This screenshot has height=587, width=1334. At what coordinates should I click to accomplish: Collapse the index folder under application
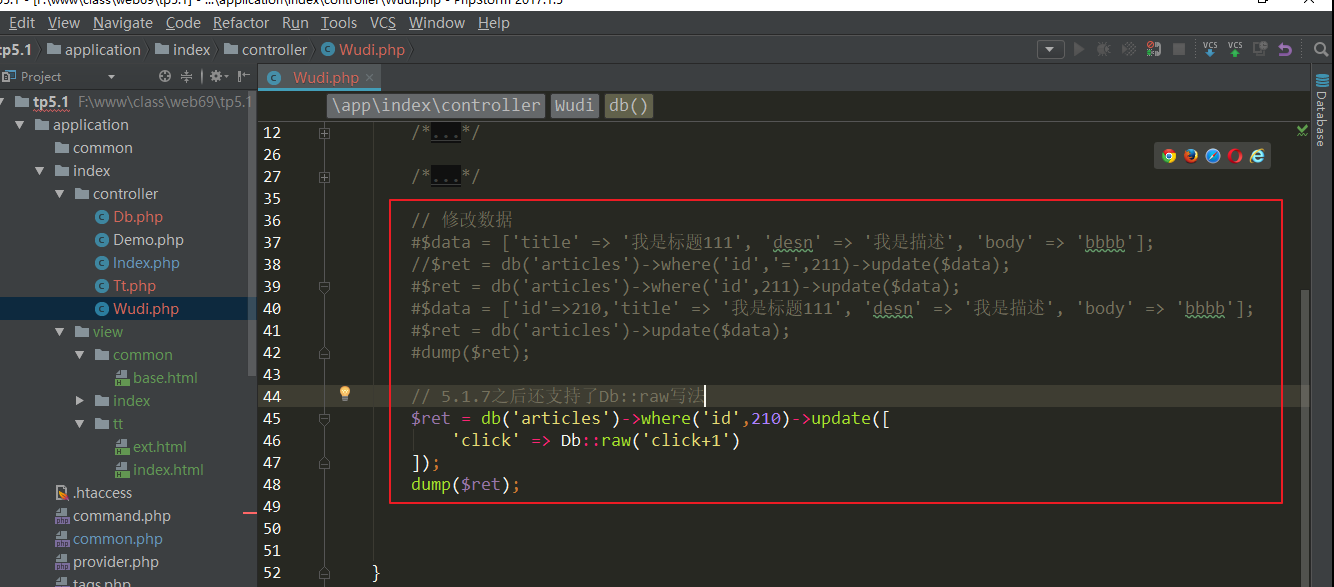click(x=40, y=171)
